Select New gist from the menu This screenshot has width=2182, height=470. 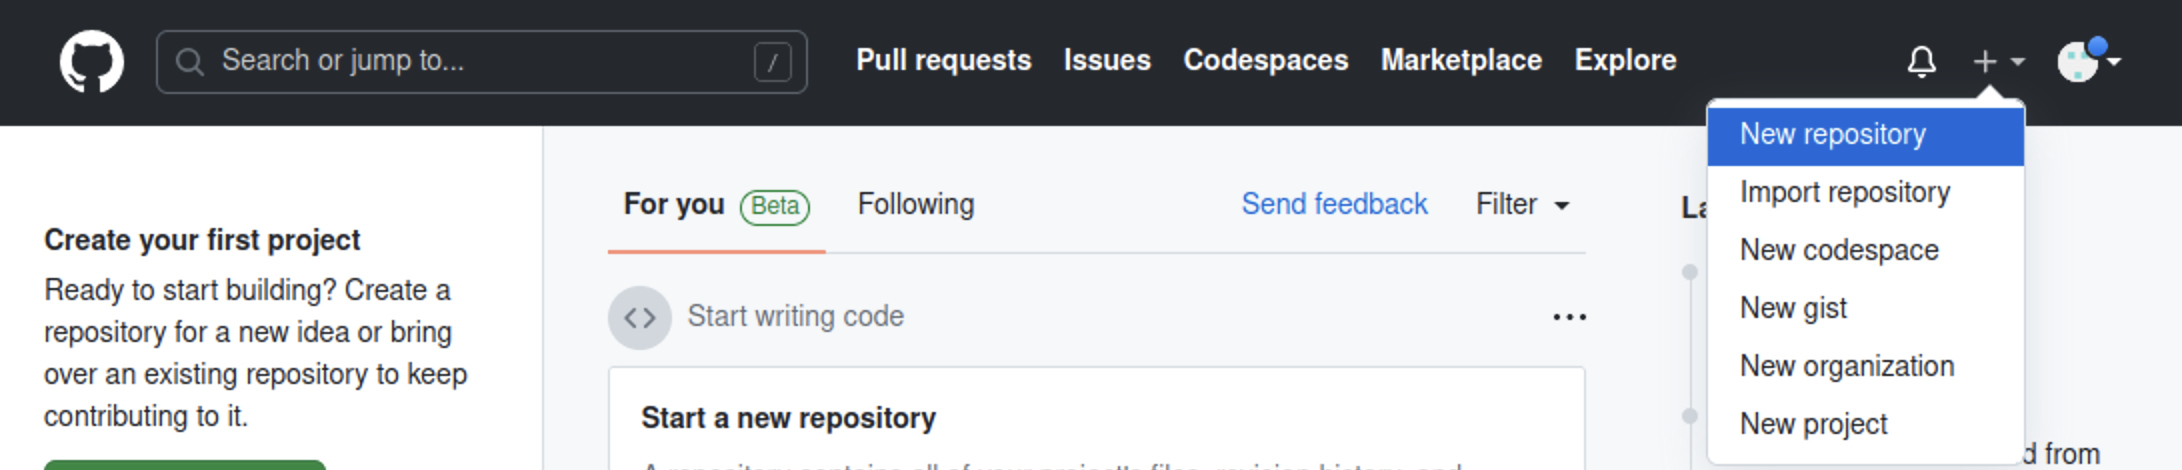(x=1793, y=308)
